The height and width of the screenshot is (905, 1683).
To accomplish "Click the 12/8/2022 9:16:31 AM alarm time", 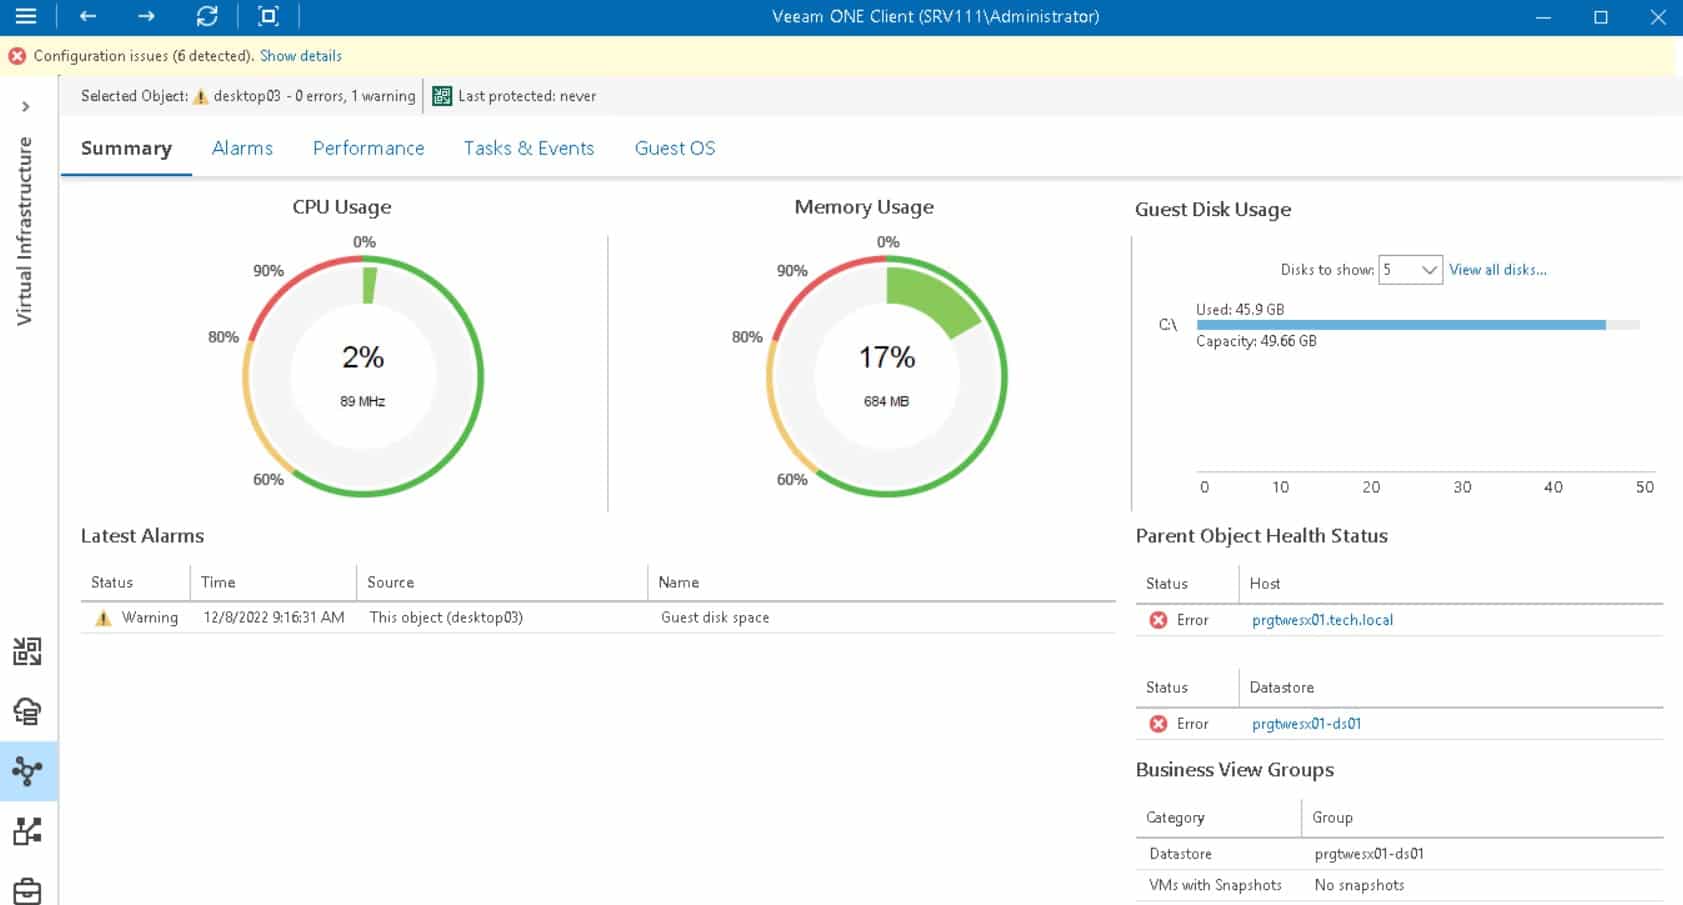I will (x=274, y=618).
